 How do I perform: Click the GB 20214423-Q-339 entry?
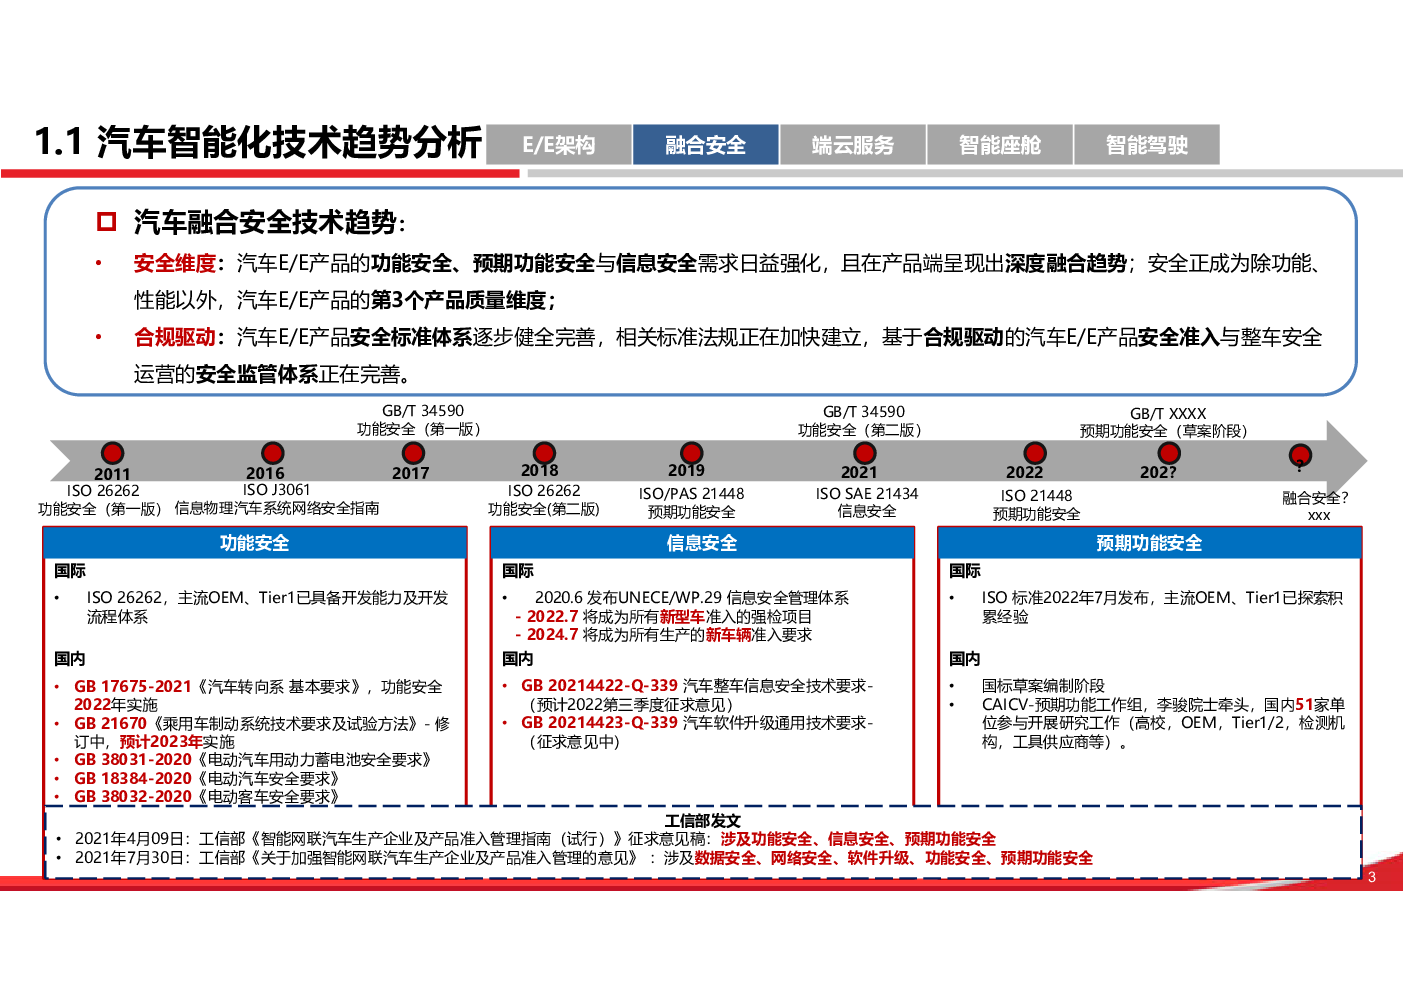697,732
